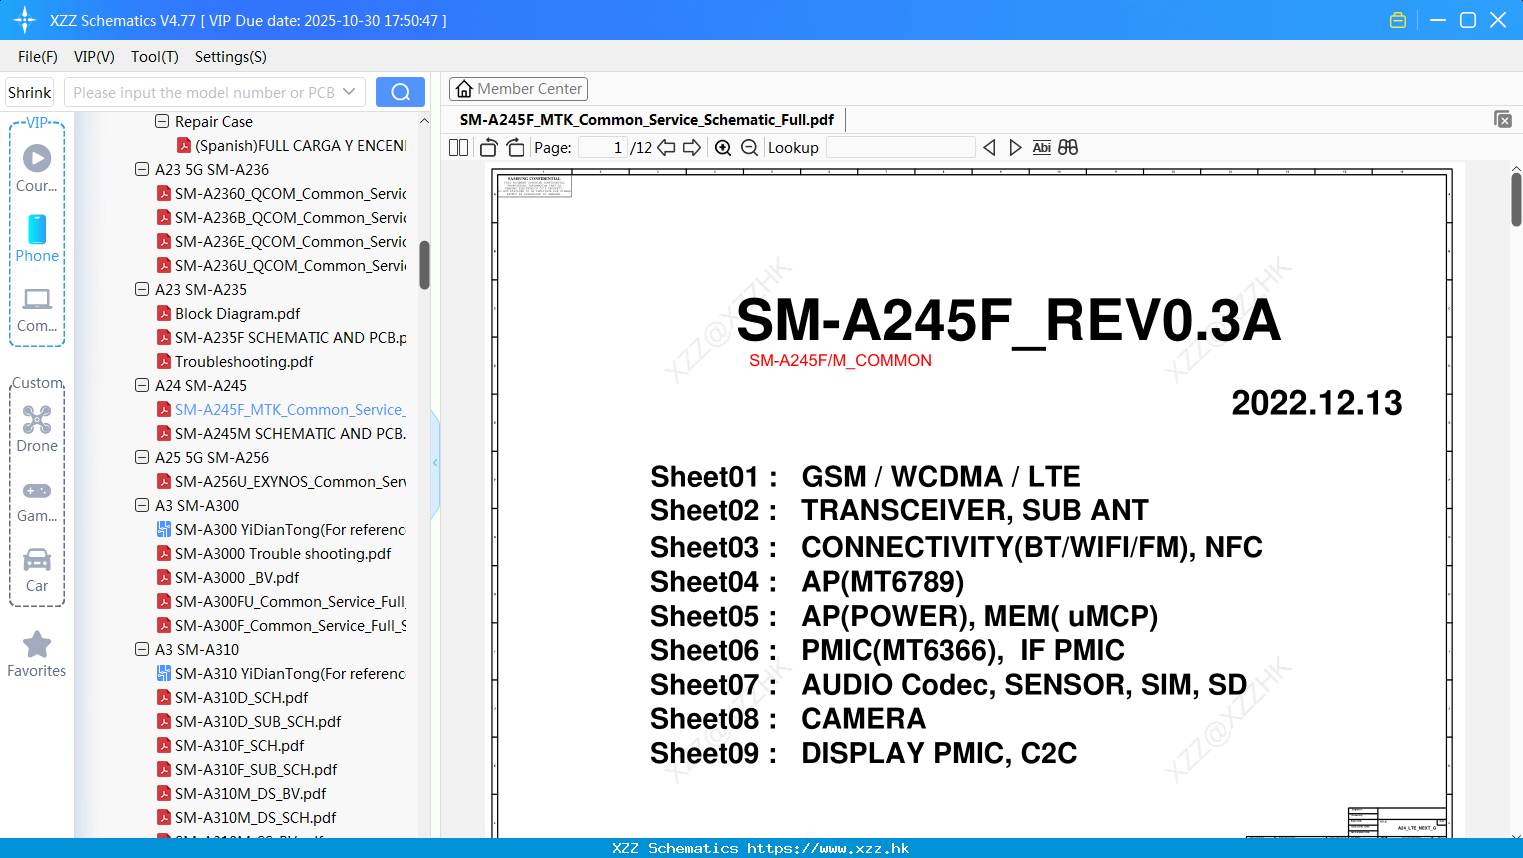The height and width of the screenshot is (858, 1523).
Task: Collapse the Repair Case folder
Action: [x=162, y=121]
